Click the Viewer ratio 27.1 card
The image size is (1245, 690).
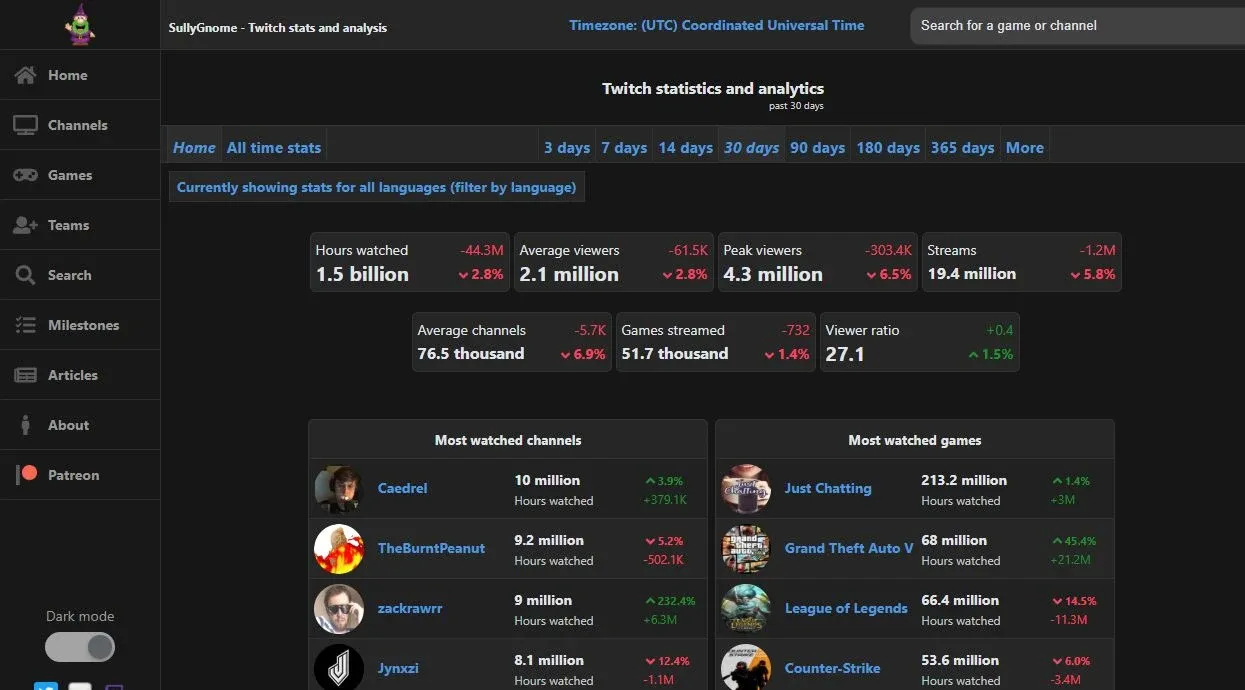[920, 342]
